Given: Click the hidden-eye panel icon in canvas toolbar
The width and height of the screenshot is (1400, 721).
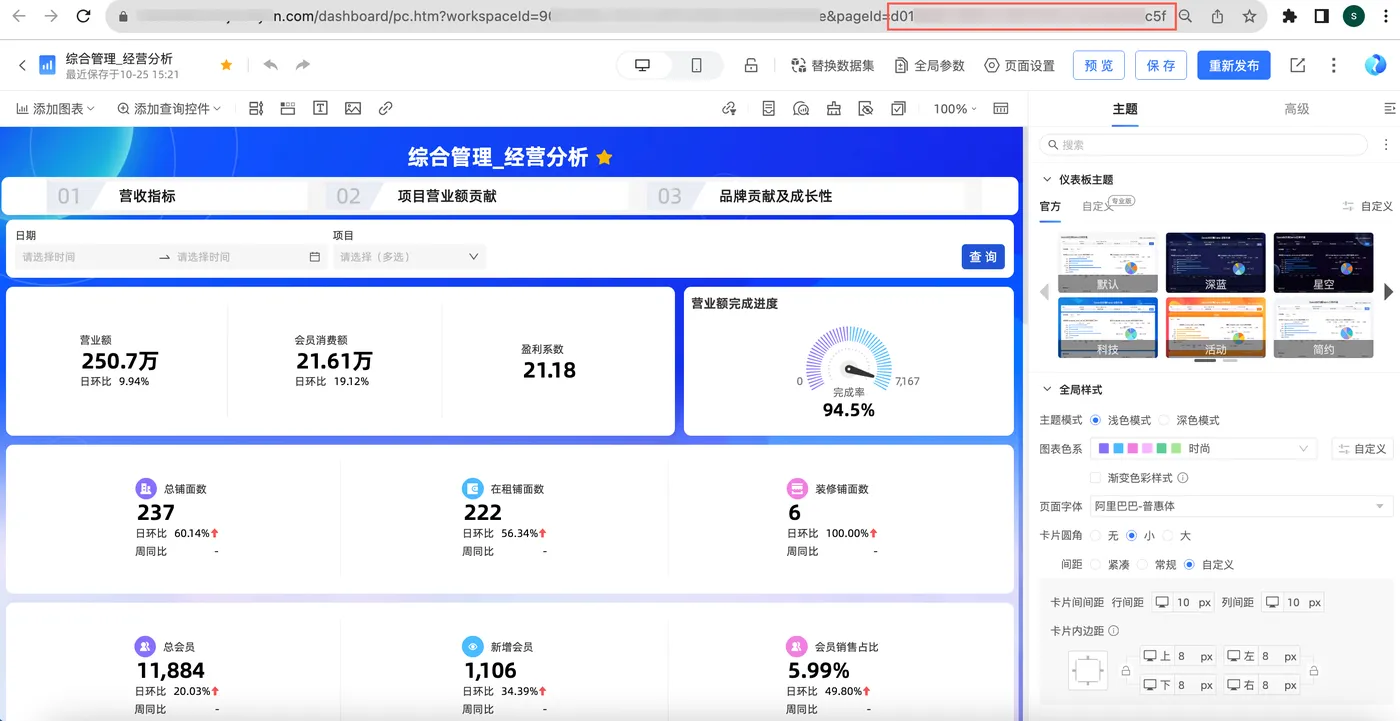Looking at the screenshot, I should pos(866,109).
